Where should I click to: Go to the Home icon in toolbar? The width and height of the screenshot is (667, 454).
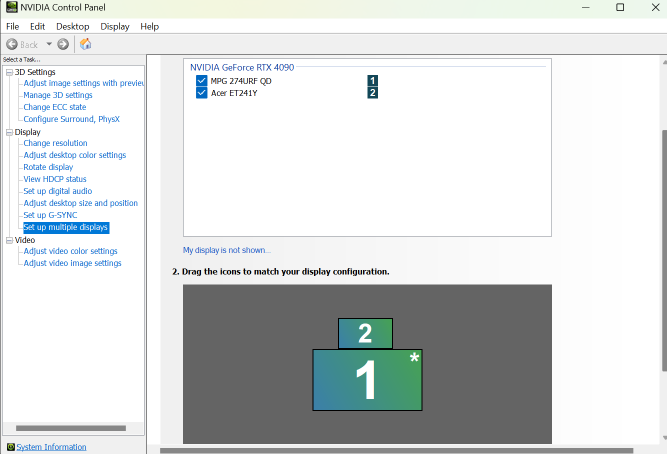point(86,44)
